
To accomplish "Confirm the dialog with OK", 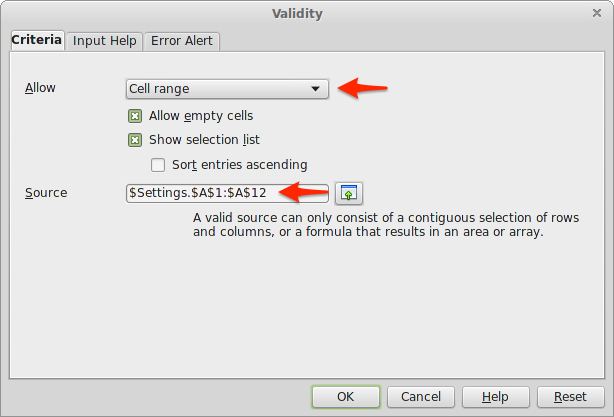I will click(x=345, y=396).
